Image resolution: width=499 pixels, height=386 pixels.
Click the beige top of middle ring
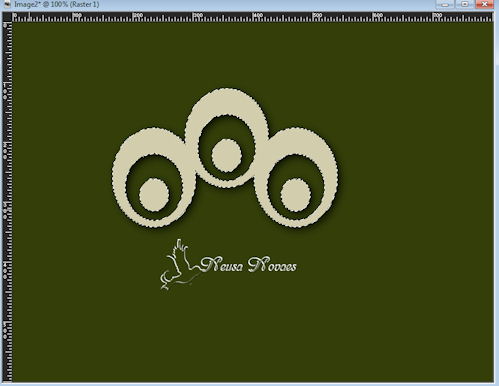(x=228, y=102)
